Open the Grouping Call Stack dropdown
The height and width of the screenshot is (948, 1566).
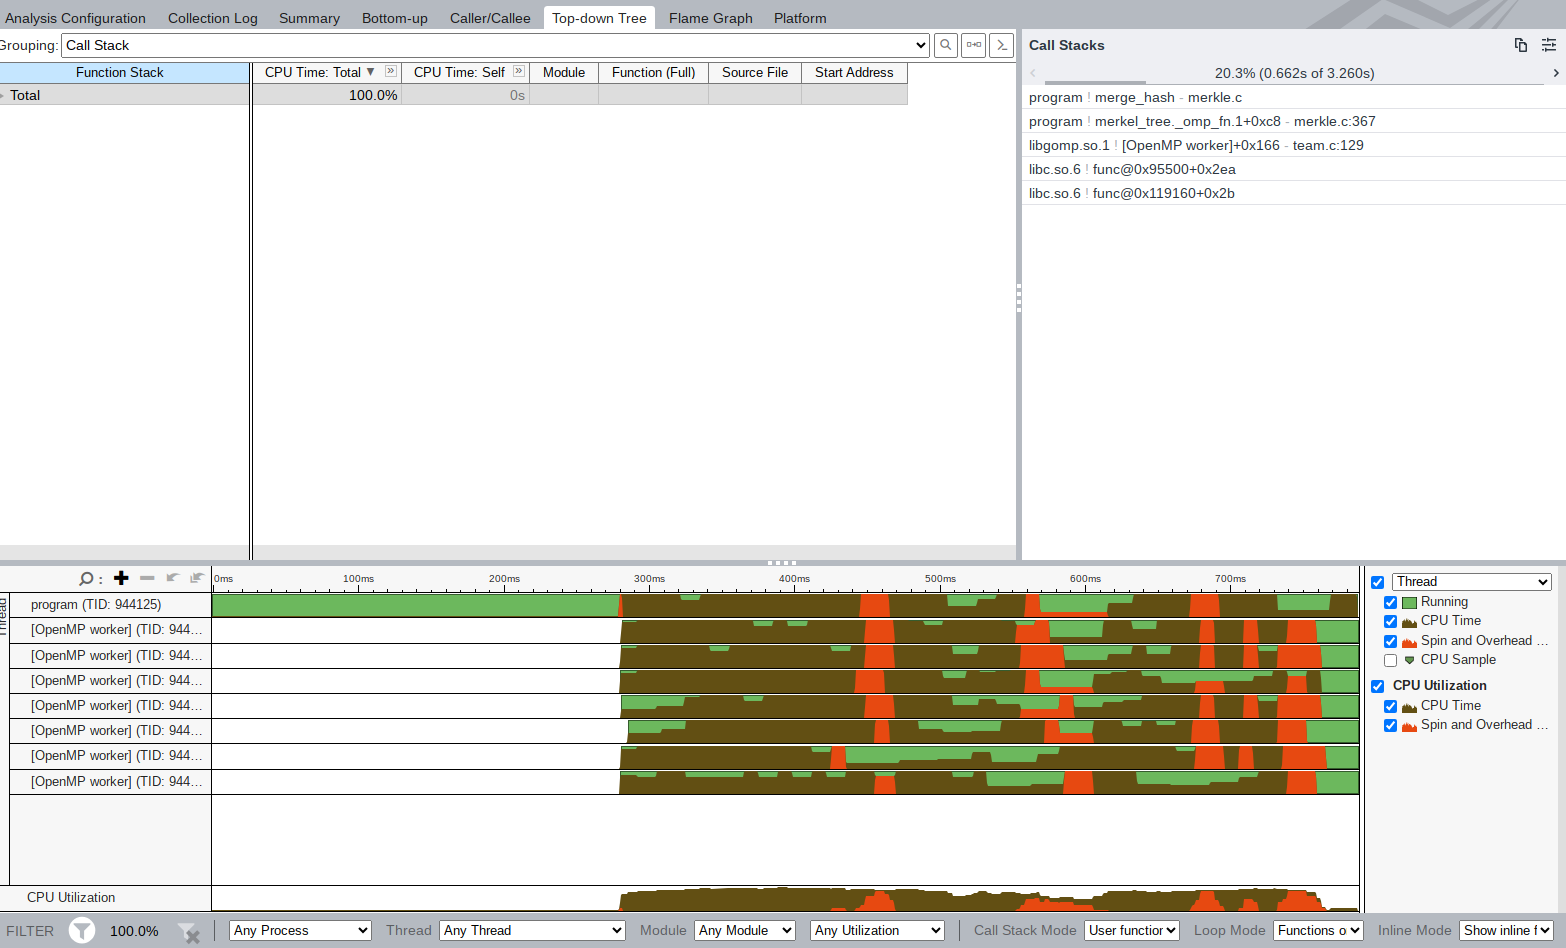(x=496, y=45)
